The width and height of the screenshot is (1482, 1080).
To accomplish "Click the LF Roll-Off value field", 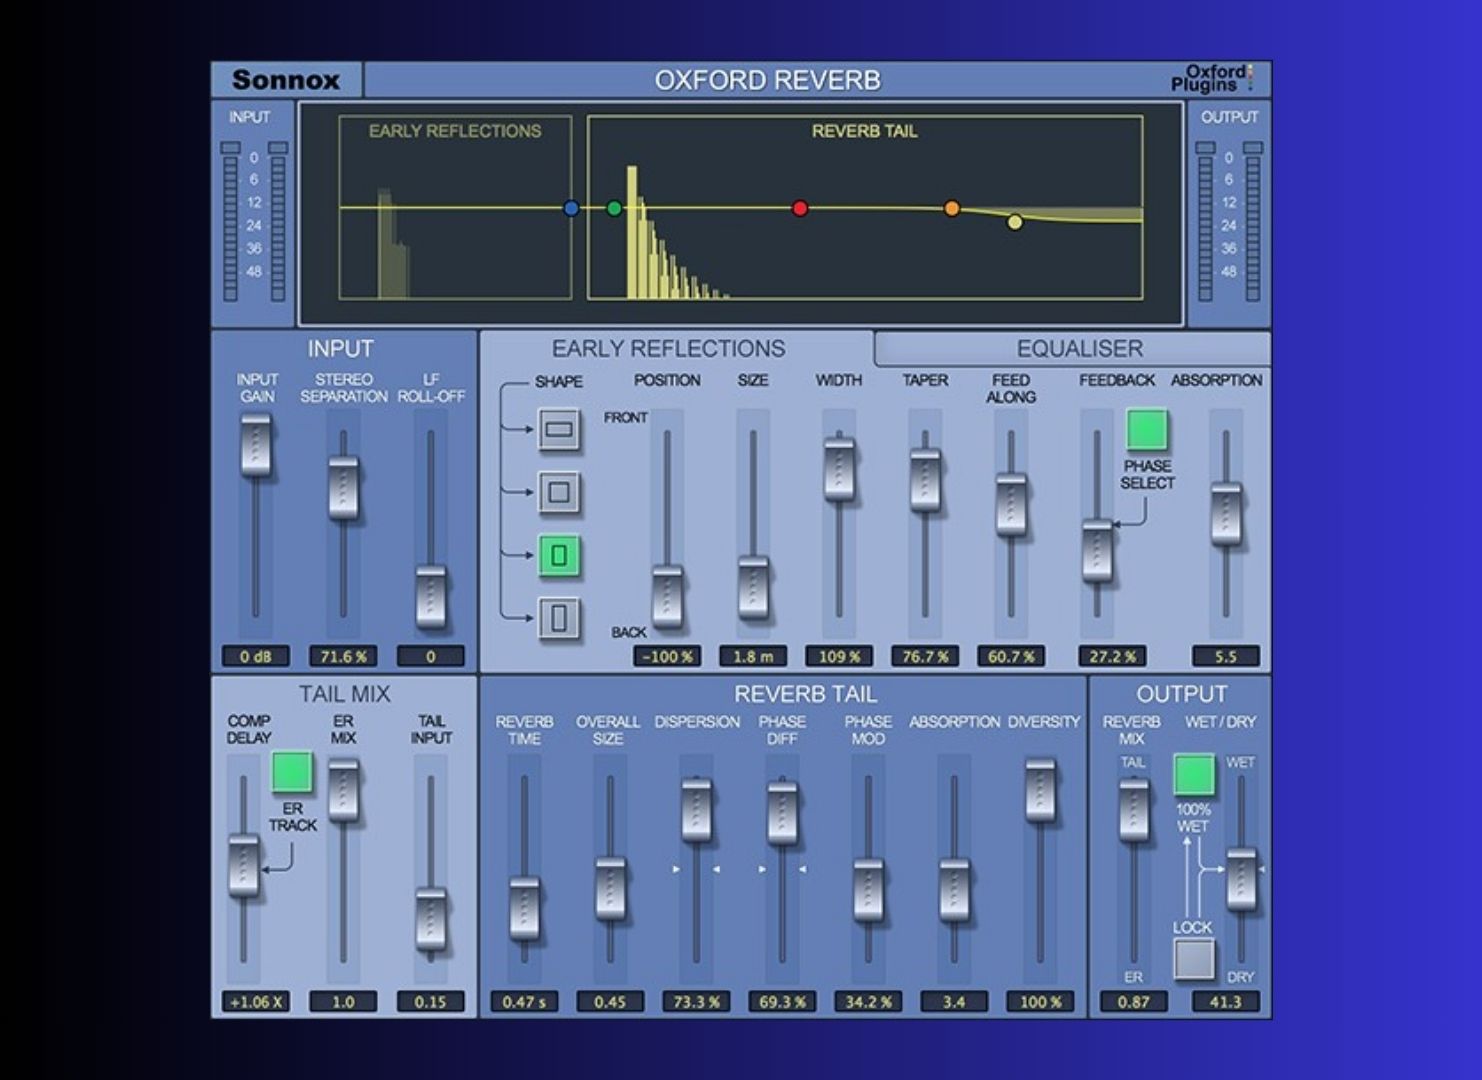I will 431,657.
